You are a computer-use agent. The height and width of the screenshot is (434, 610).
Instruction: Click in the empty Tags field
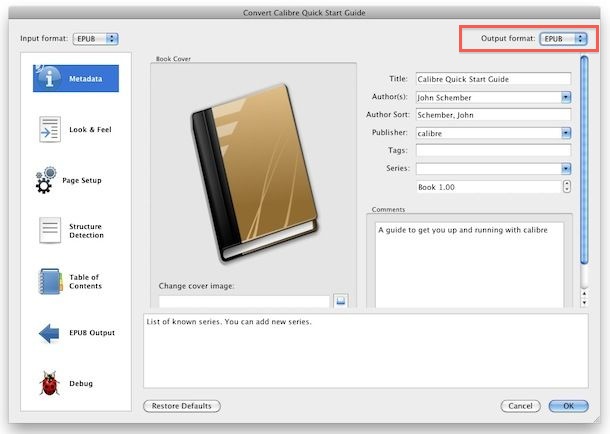(493, 150)
